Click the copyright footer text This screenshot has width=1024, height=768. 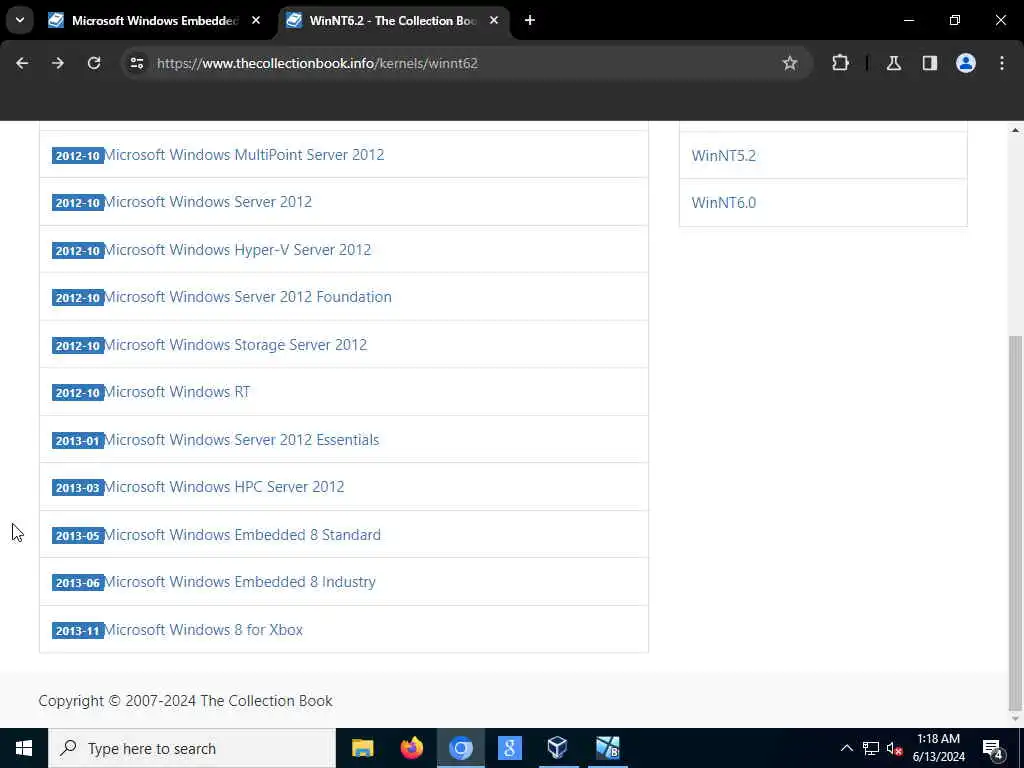185,701
